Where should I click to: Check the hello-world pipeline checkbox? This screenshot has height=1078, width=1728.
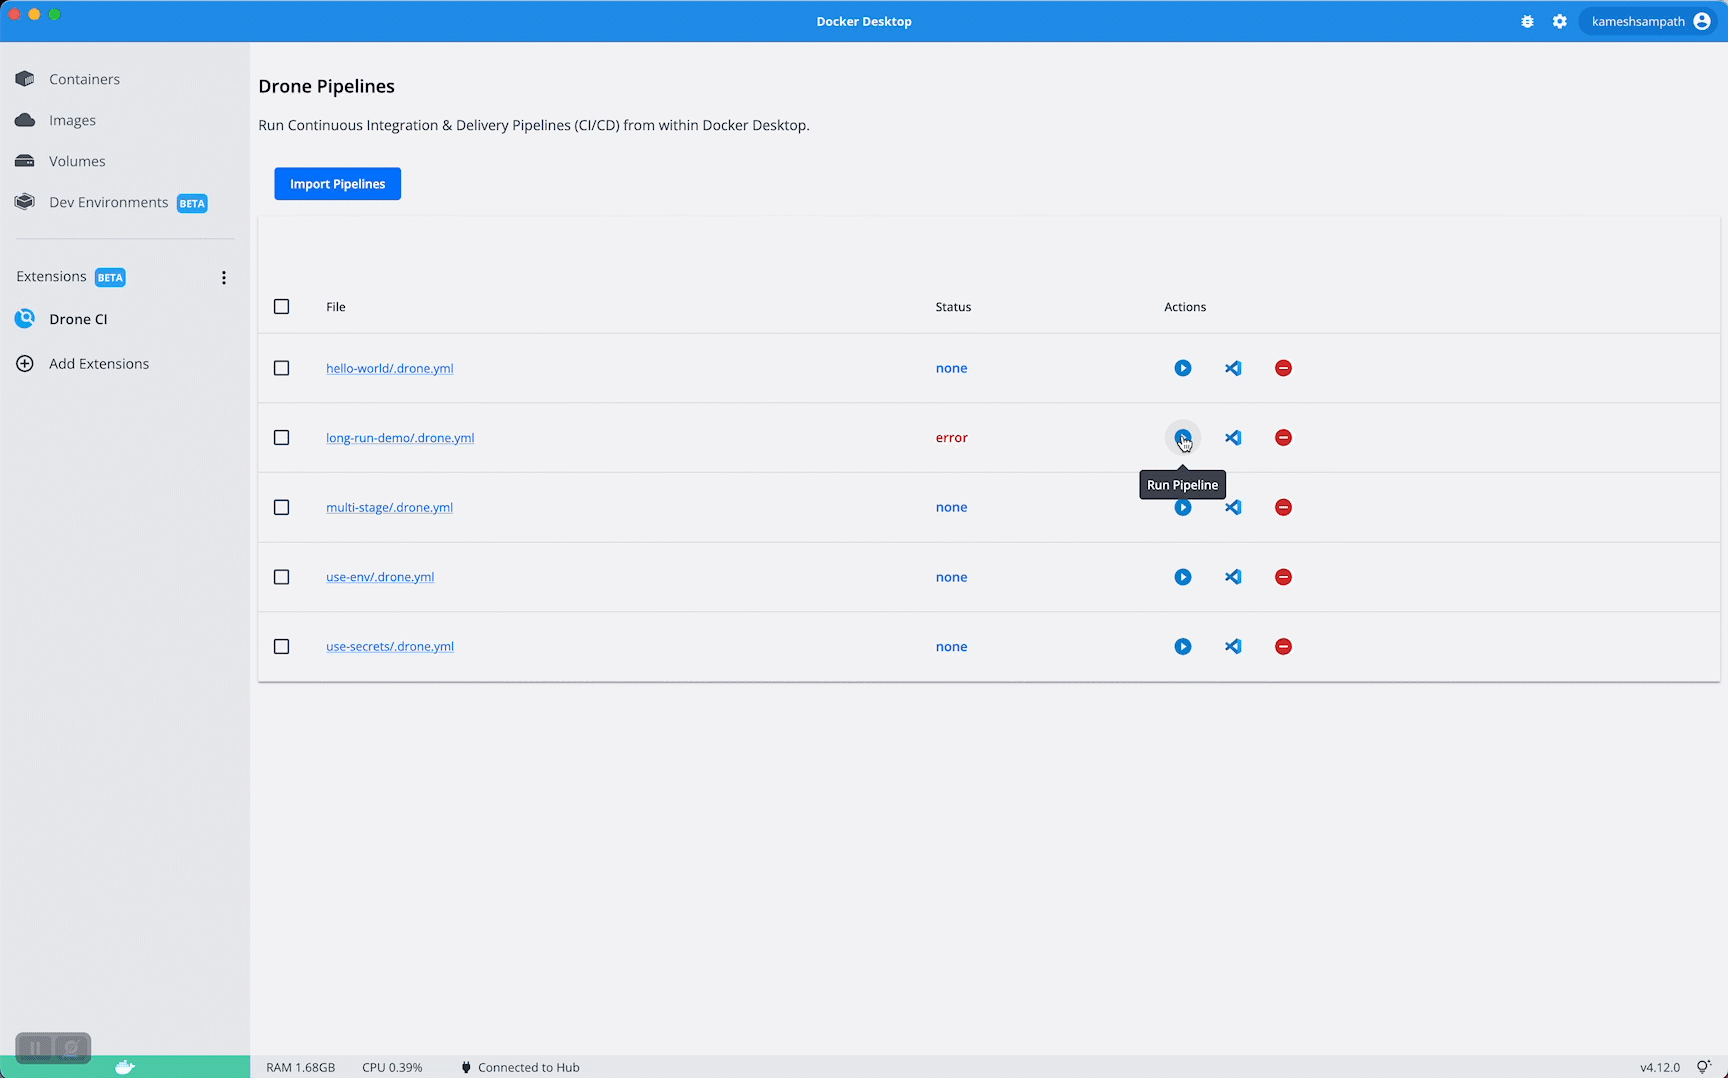[282, 368]
